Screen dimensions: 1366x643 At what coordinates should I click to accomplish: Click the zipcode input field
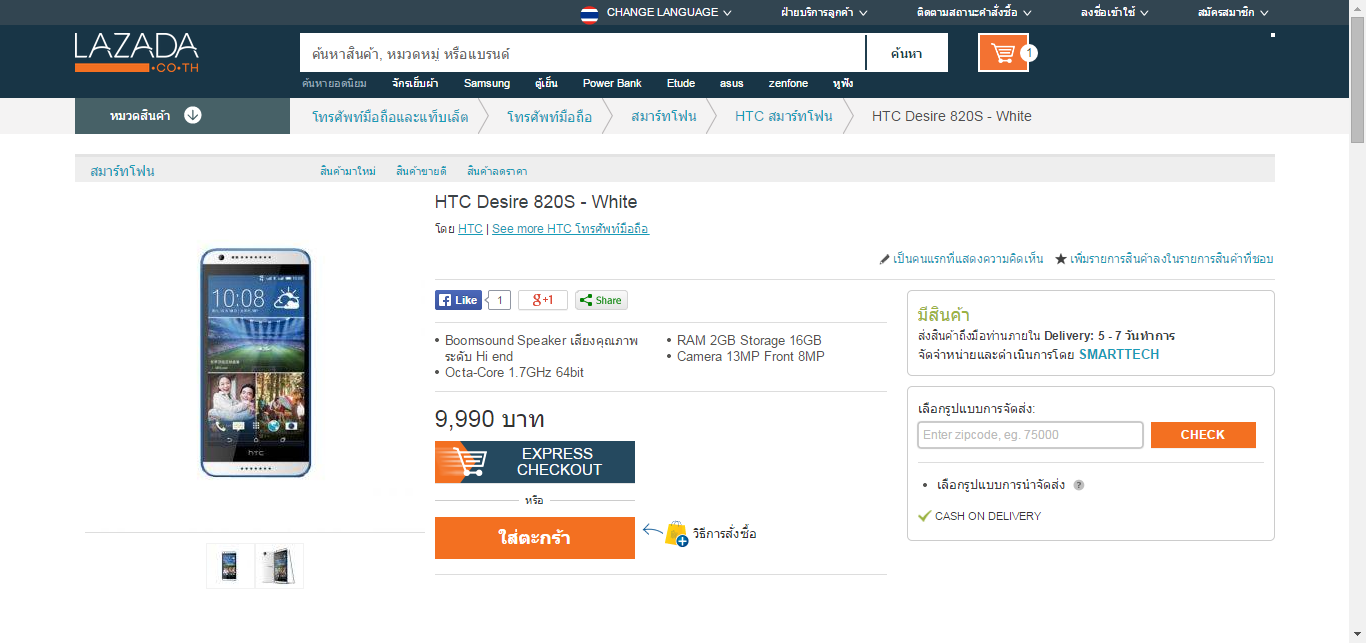[1030, 435]
